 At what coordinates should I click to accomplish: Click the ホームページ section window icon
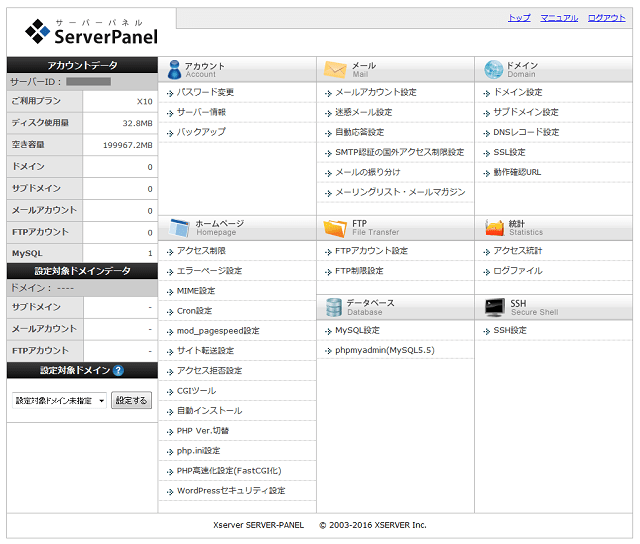point(179,228)
